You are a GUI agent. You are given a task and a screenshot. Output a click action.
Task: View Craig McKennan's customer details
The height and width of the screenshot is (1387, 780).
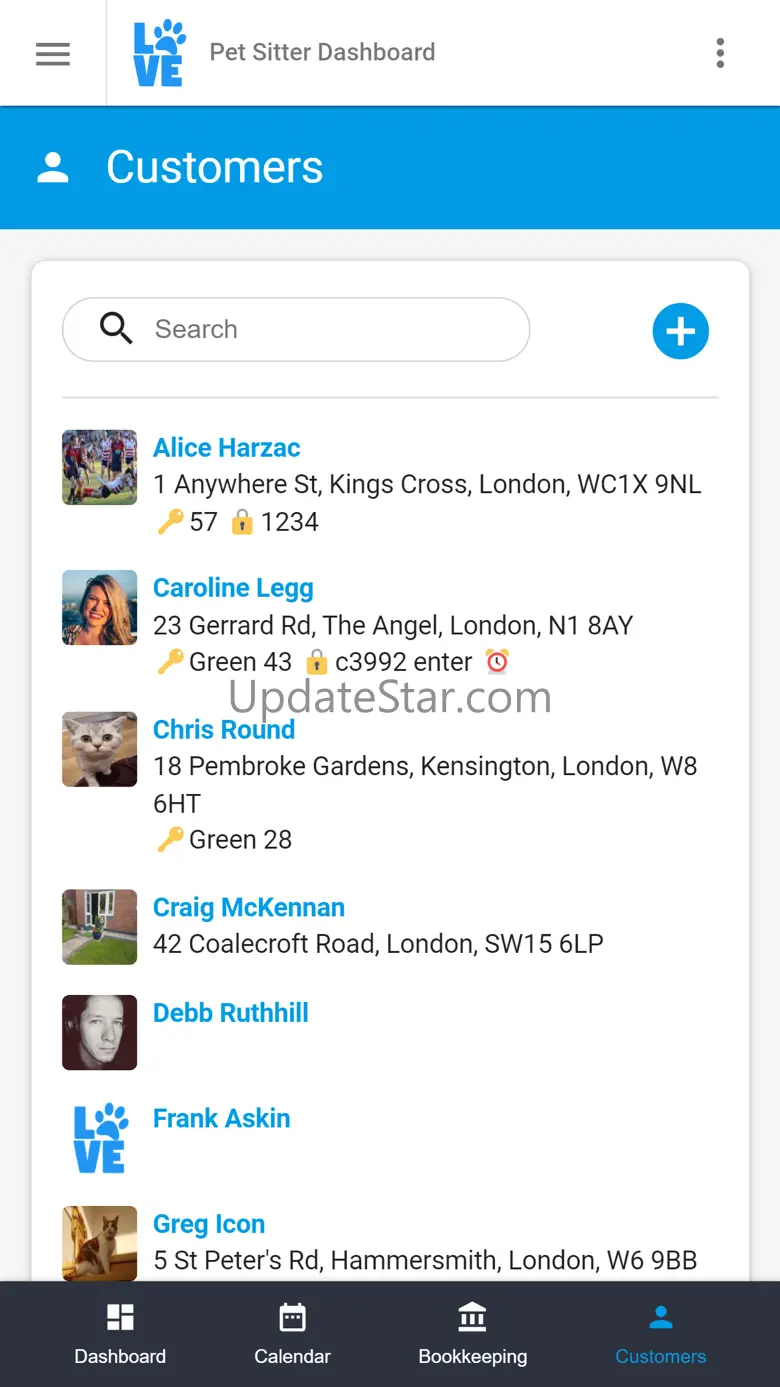tap(248, 908)
